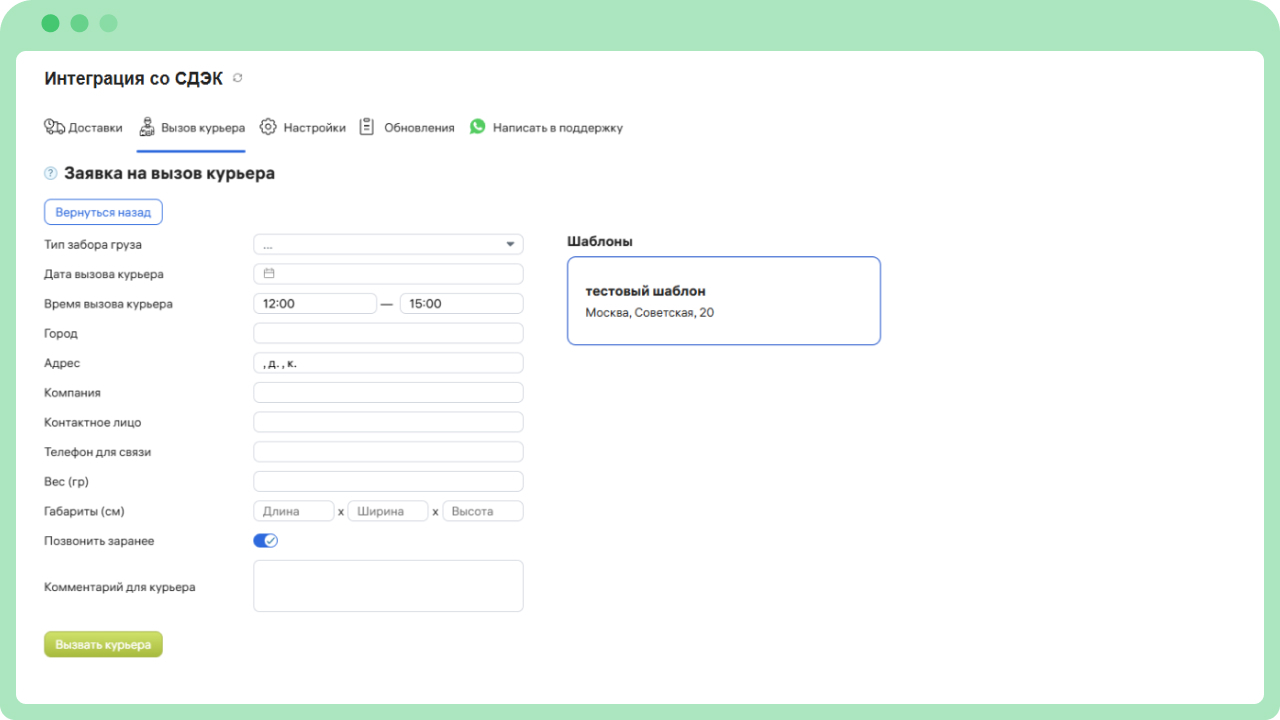The image size is (1280, 720).
Task: Click the calendar icon in date field
Action: [x=269, y=273]
